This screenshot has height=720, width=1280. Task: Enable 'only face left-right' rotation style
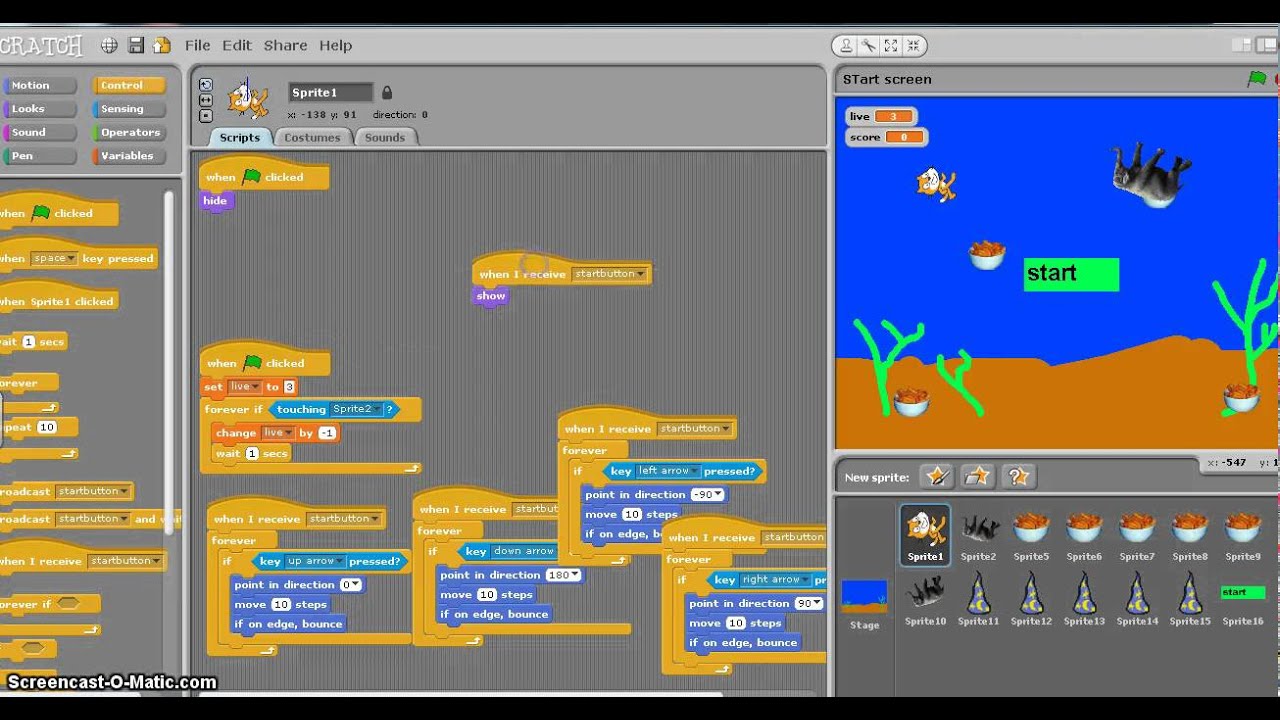(206, 100)
